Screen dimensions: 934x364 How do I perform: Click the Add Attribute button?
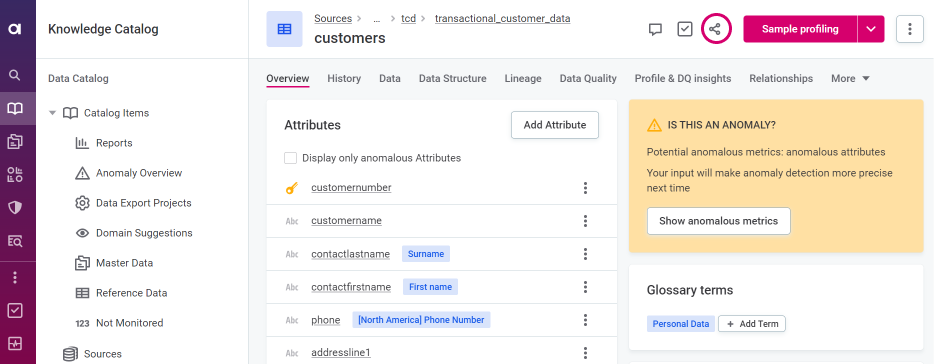[x=555, y=125]
